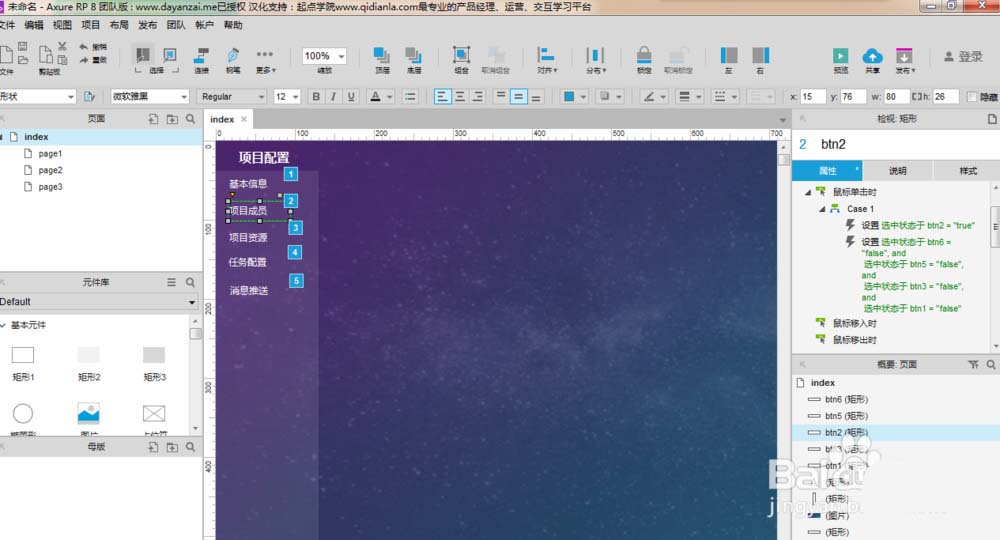Vertically align text to middle
The image size is (1000, 540).
point(518,96)
